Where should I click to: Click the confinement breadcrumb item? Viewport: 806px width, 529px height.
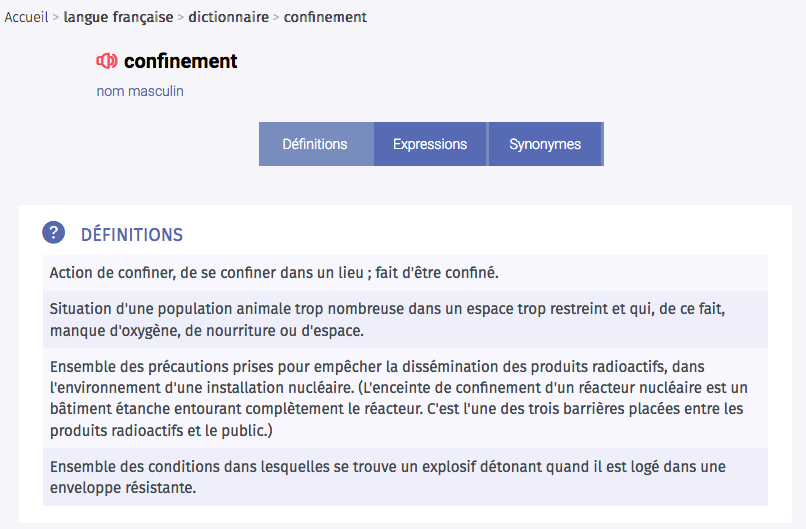click(325, 17)
